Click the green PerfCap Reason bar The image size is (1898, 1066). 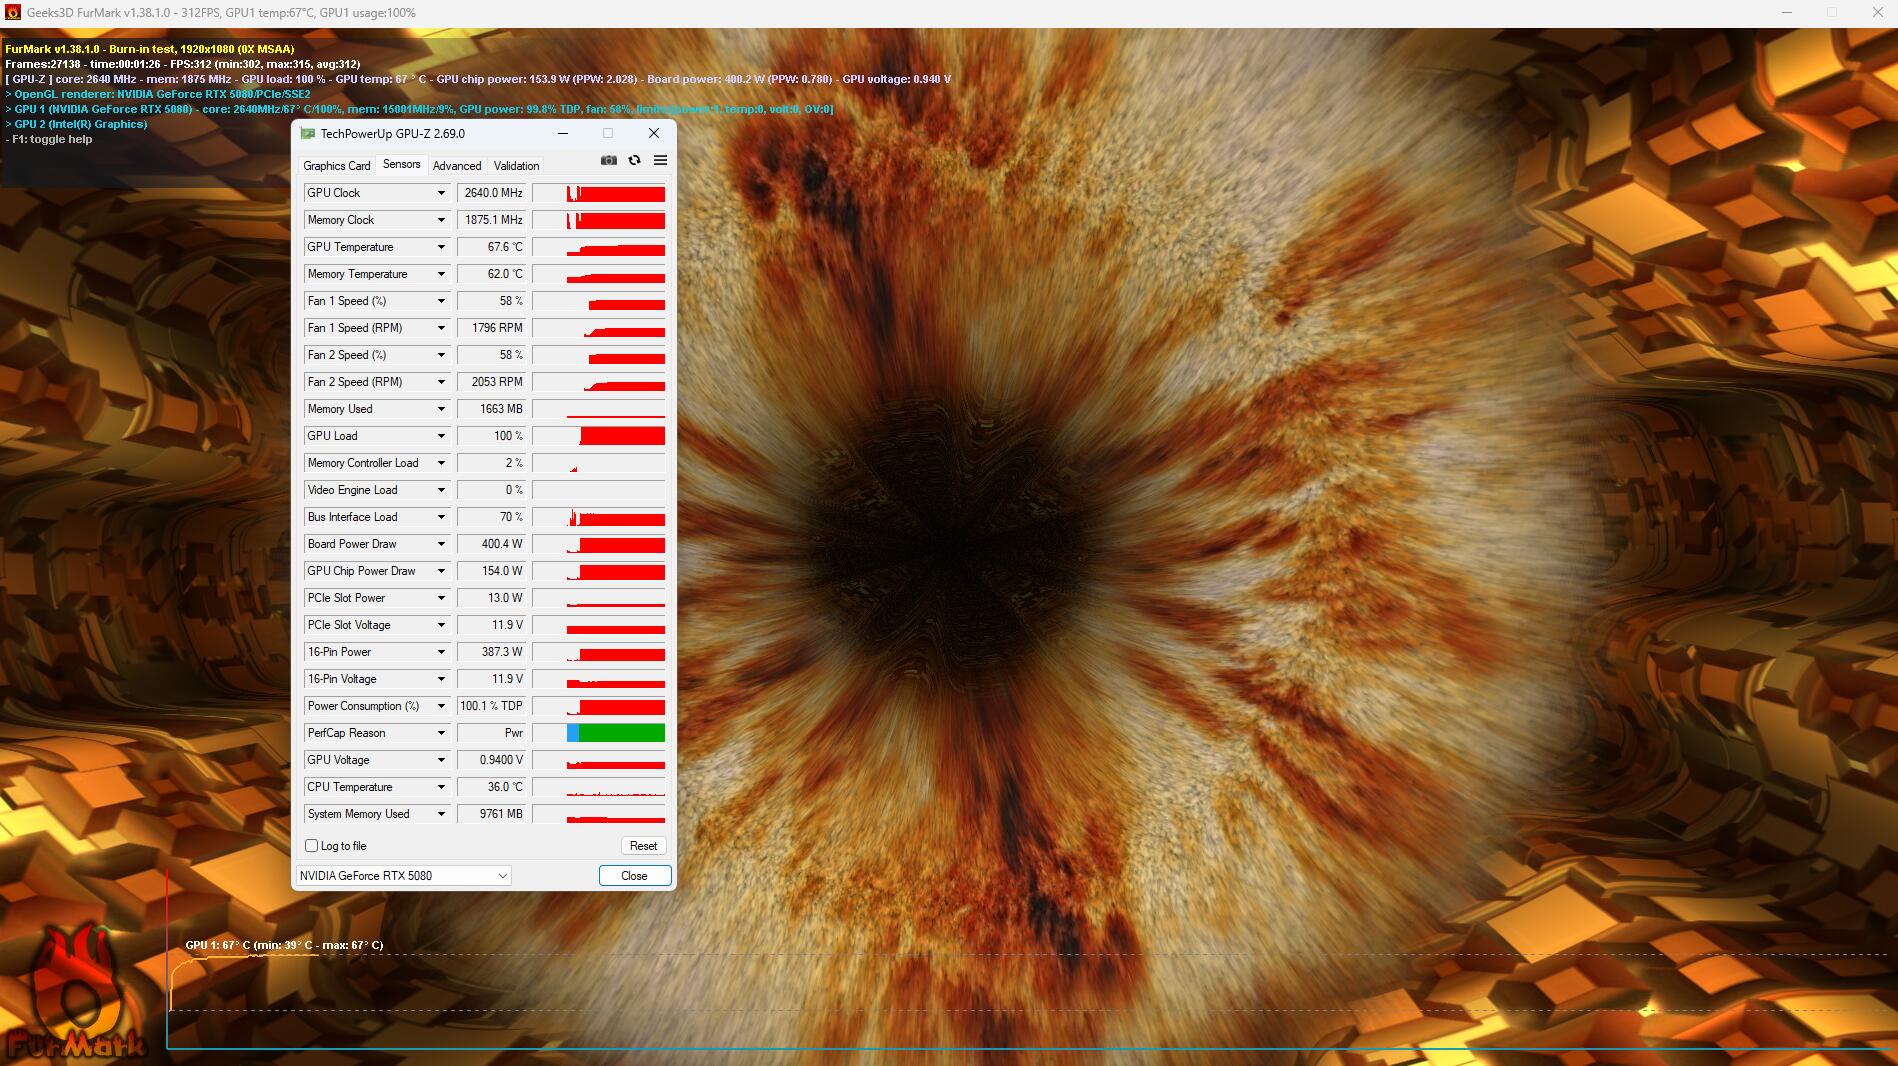pyautogui.click(x=621, y=733)
